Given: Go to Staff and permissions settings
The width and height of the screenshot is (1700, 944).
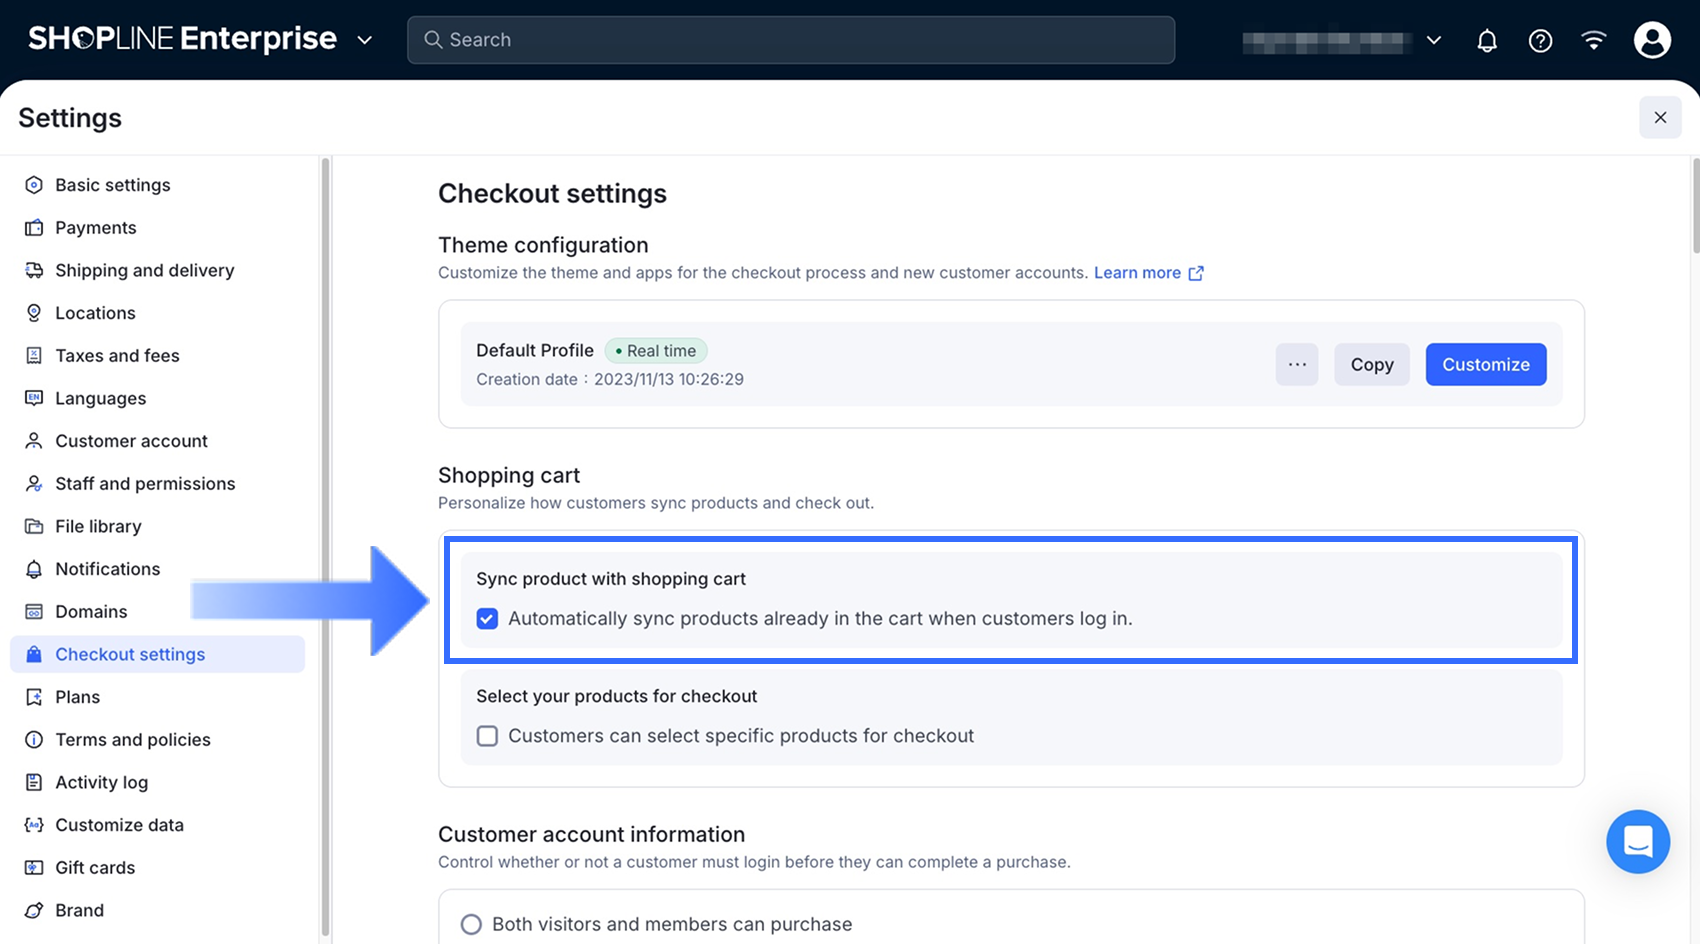Looking at the screenshot, I should click(x=145, y=484).
